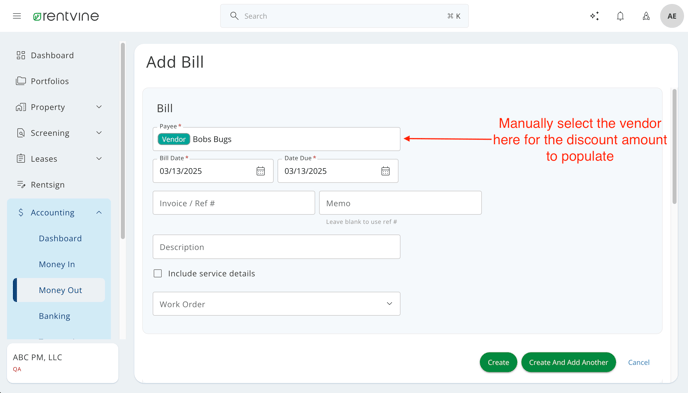Check Include service details
This screenshot has height=393, width=688.
(158, 273)
